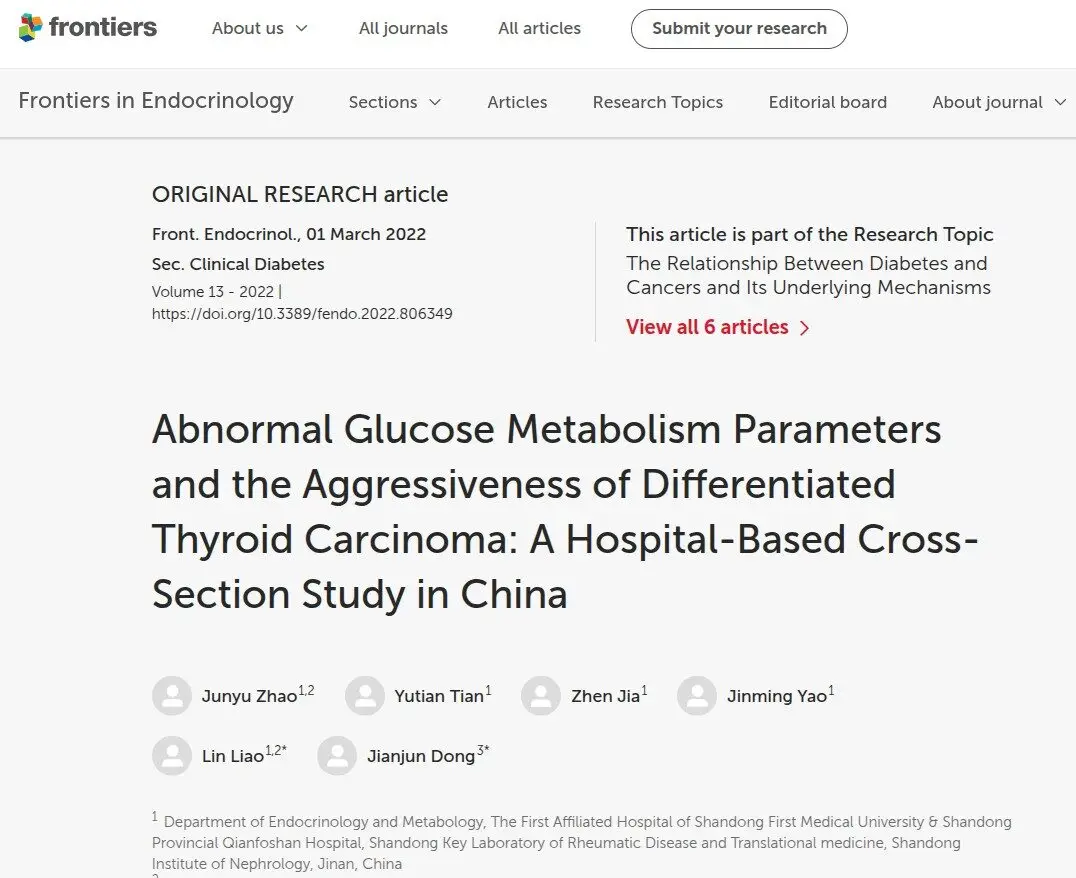
Task: Click the Submit your research button
Action: point(739,29)
